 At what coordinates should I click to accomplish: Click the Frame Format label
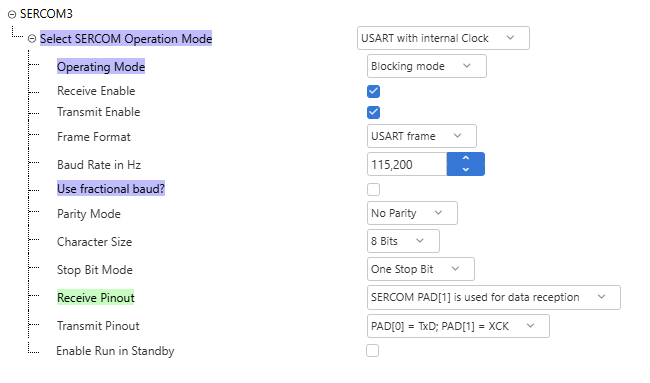tap(94, 137)
